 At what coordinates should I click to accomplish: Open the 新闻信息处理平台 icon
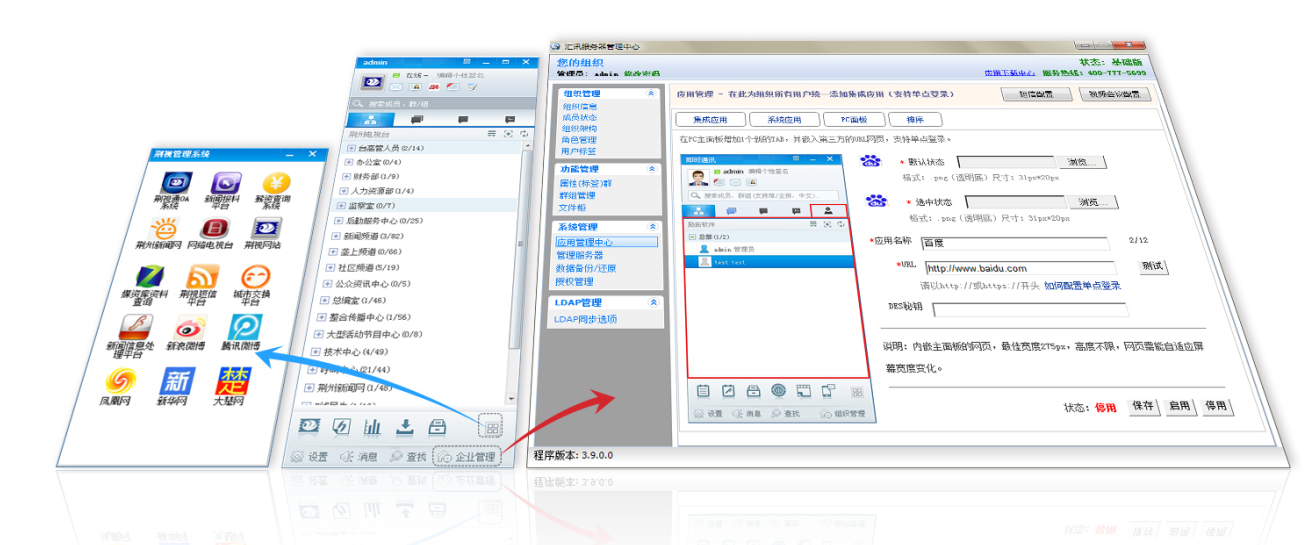tap(135, 327)
